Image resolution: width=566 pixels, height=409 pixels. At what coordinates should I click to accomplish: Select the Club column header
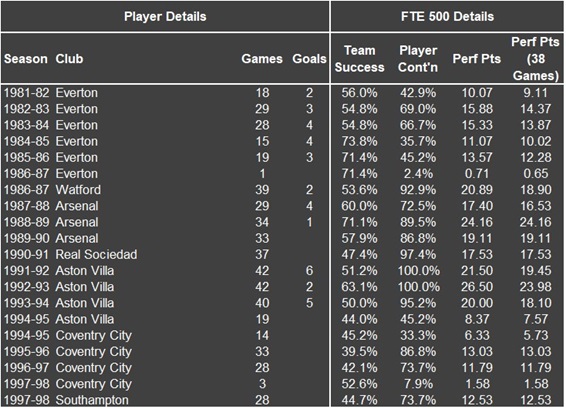69,58
